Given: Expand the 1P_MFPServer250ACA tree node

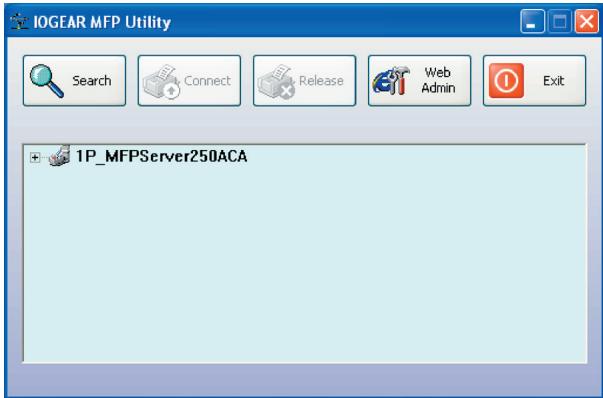Looking at the screenshot, I should pos(35,157).
